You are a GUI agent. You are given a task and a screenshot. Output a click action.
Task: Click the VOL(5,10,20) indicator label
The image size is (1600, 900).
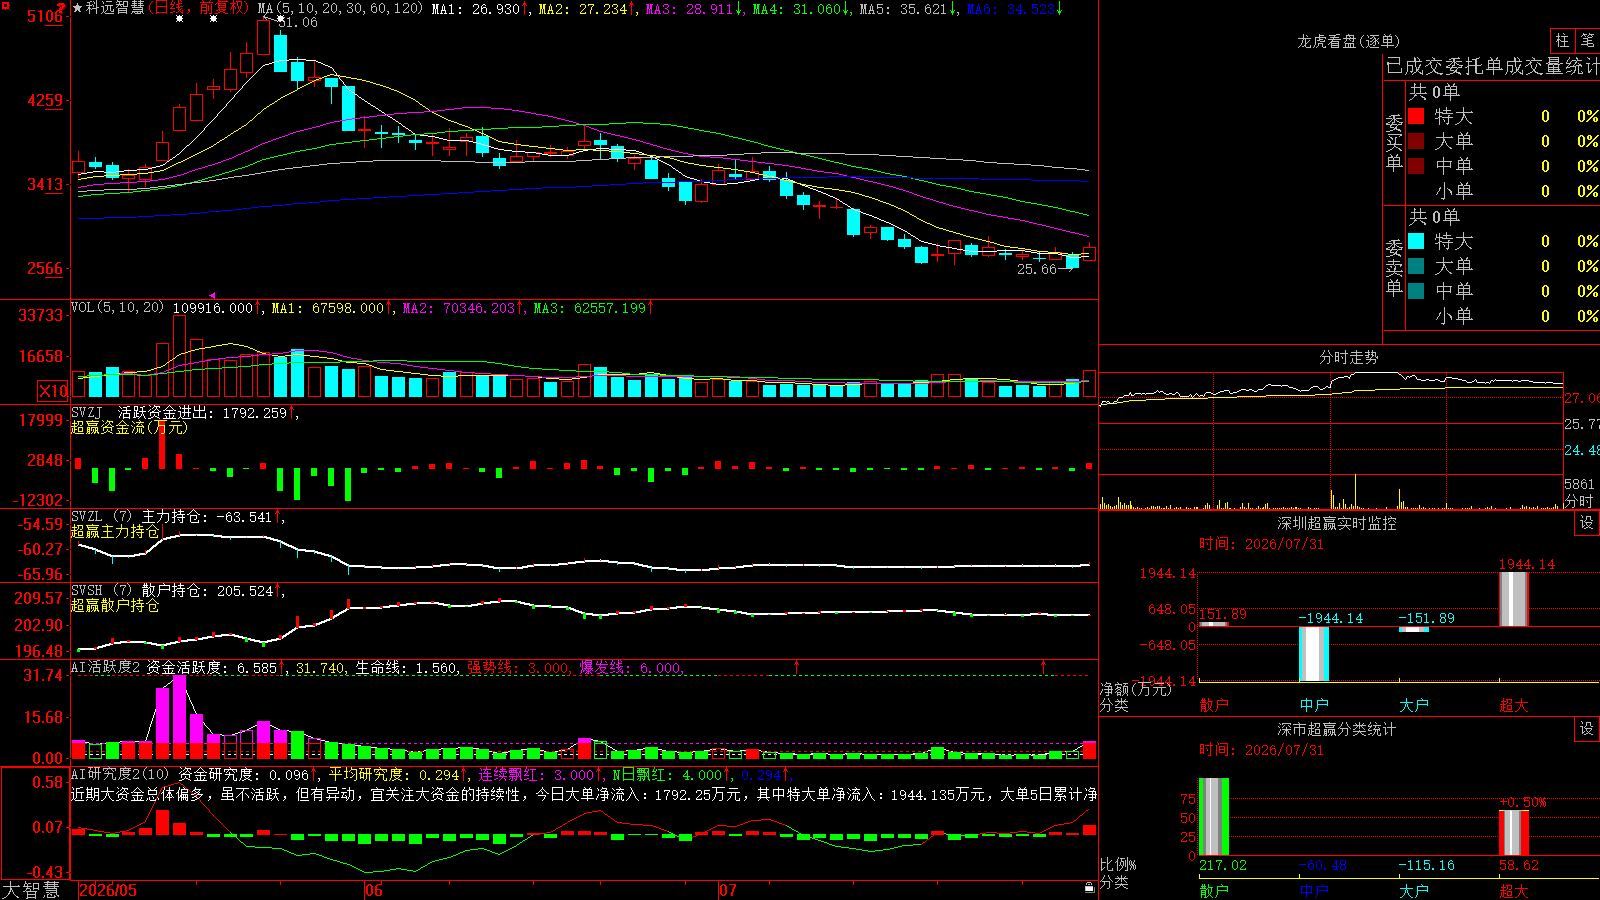tap(117, 308)
